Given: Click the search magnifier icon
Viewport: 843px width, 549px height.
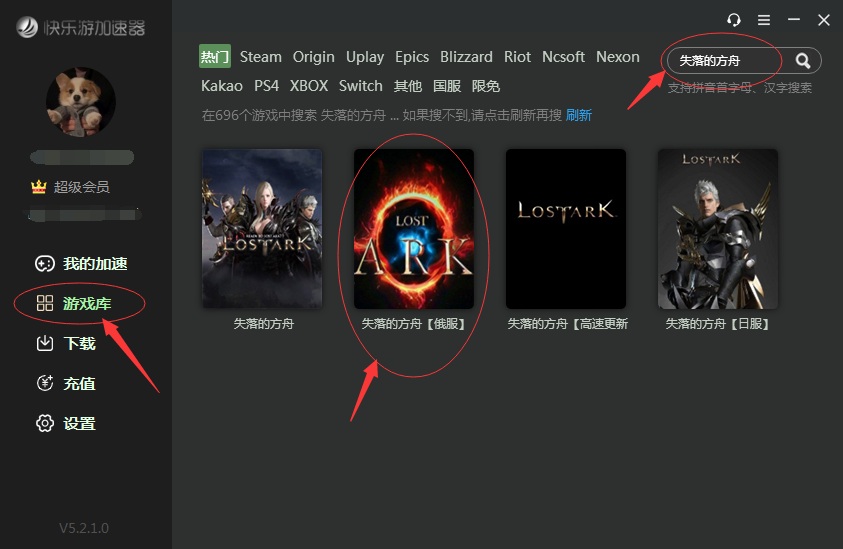Looking at the screenshot, I should [x=803, y=61].
